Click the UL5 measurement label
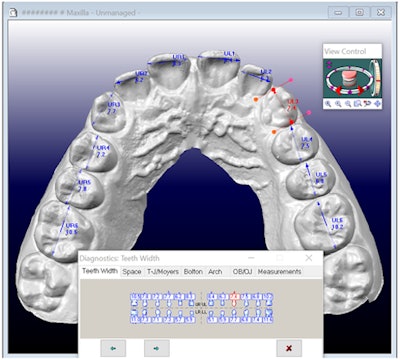This screenshot has width=400, height=360. pyautogui.click(x=321, y=178)
